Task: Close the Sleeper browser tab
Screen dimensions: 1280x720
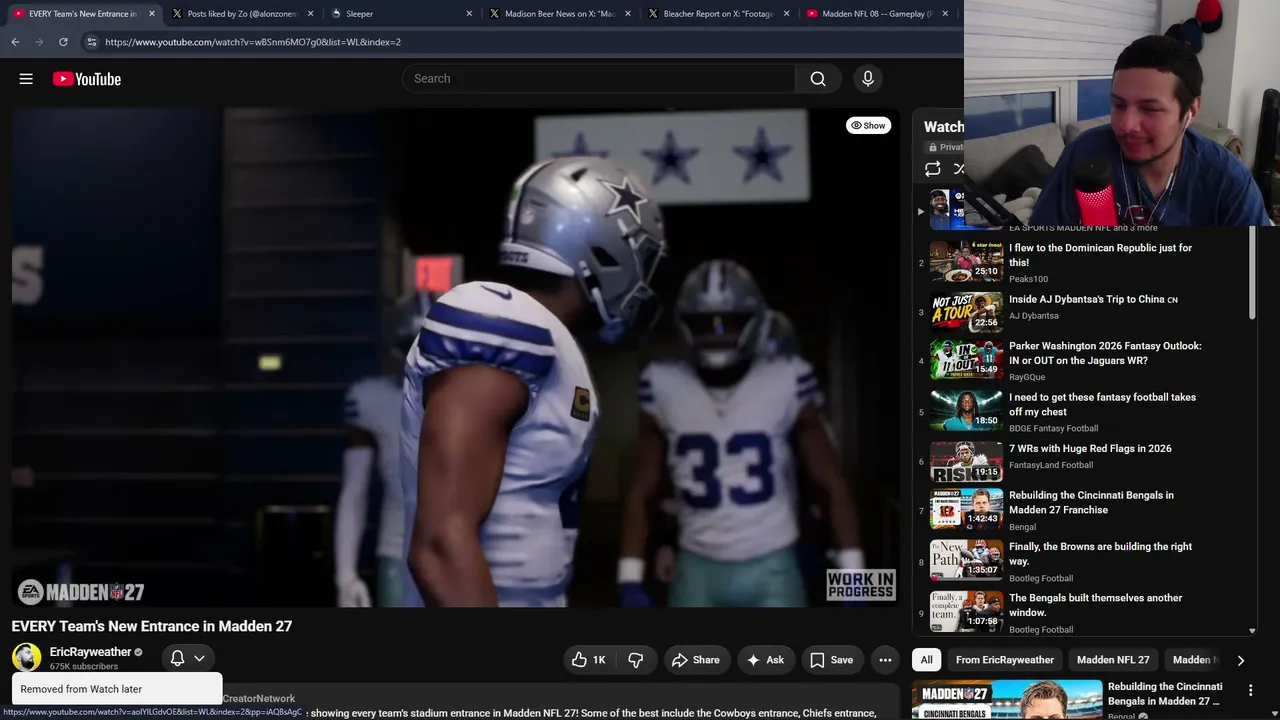Action: (469, 14)
